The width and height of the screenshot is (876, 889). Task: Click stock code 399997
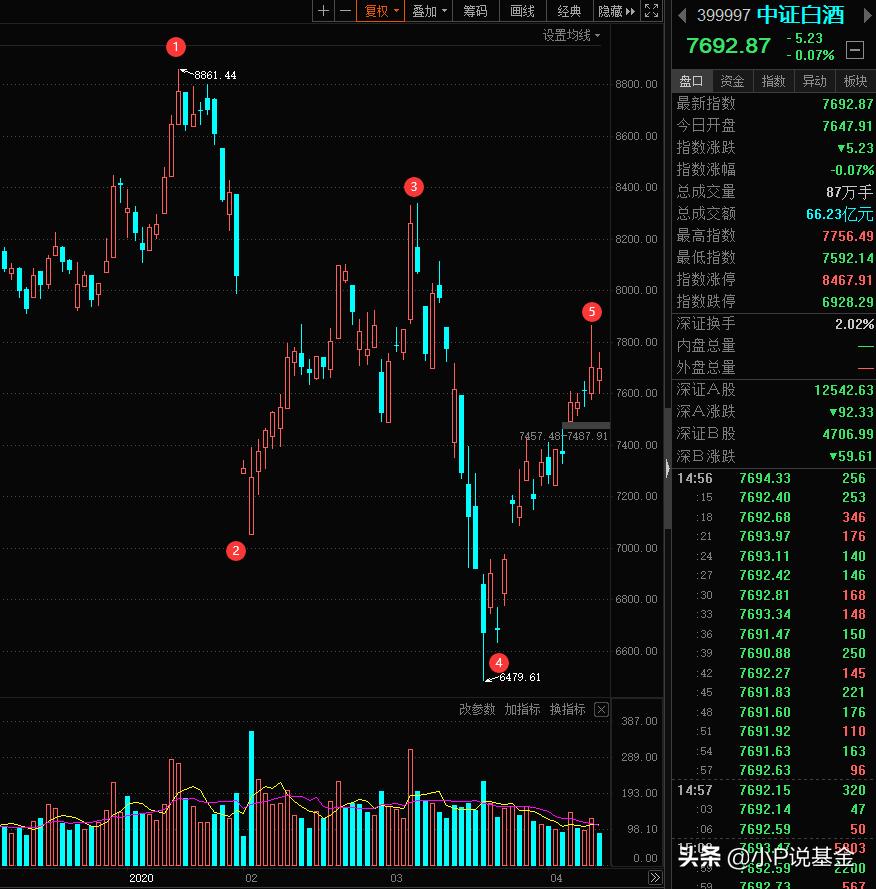click(x=723, y=15)
